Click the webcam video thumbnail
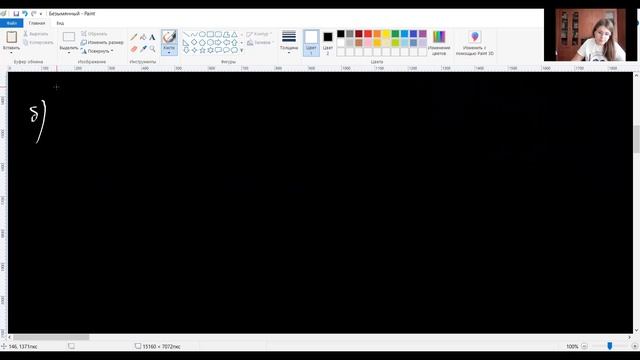Image resolution: width=640 pixels, height=360 pixels. click(590, 35)
